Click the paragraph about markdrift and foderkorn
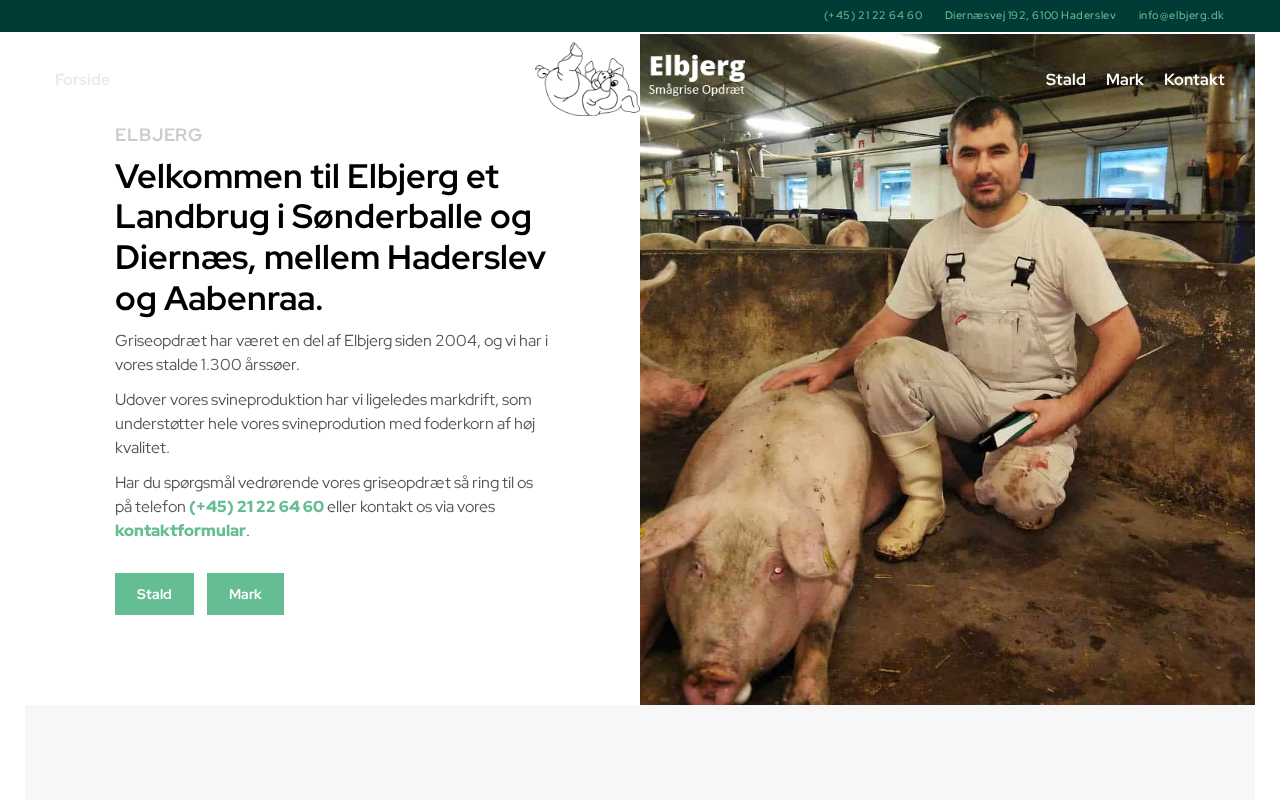 click(332, 424)
